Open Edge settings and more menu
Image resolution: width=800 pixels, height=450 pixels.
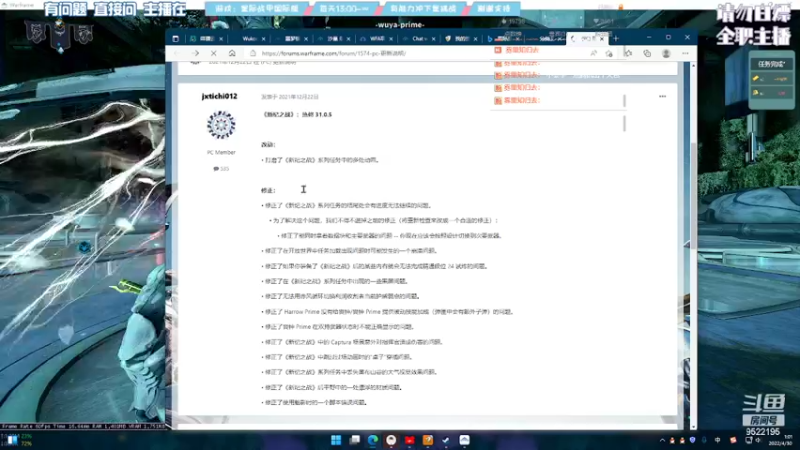[x=685, y=53]
